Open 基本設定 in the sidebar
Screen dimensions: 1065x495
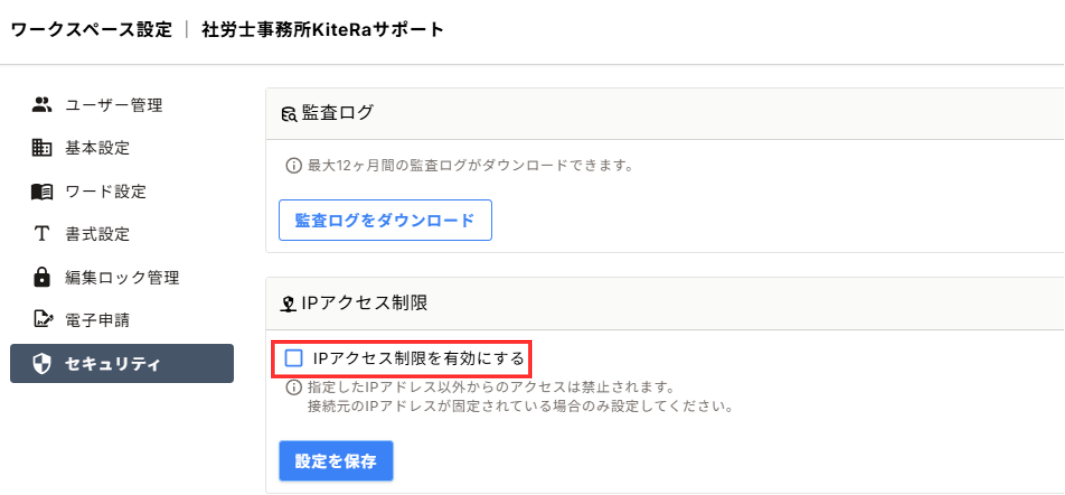point(97,148)
